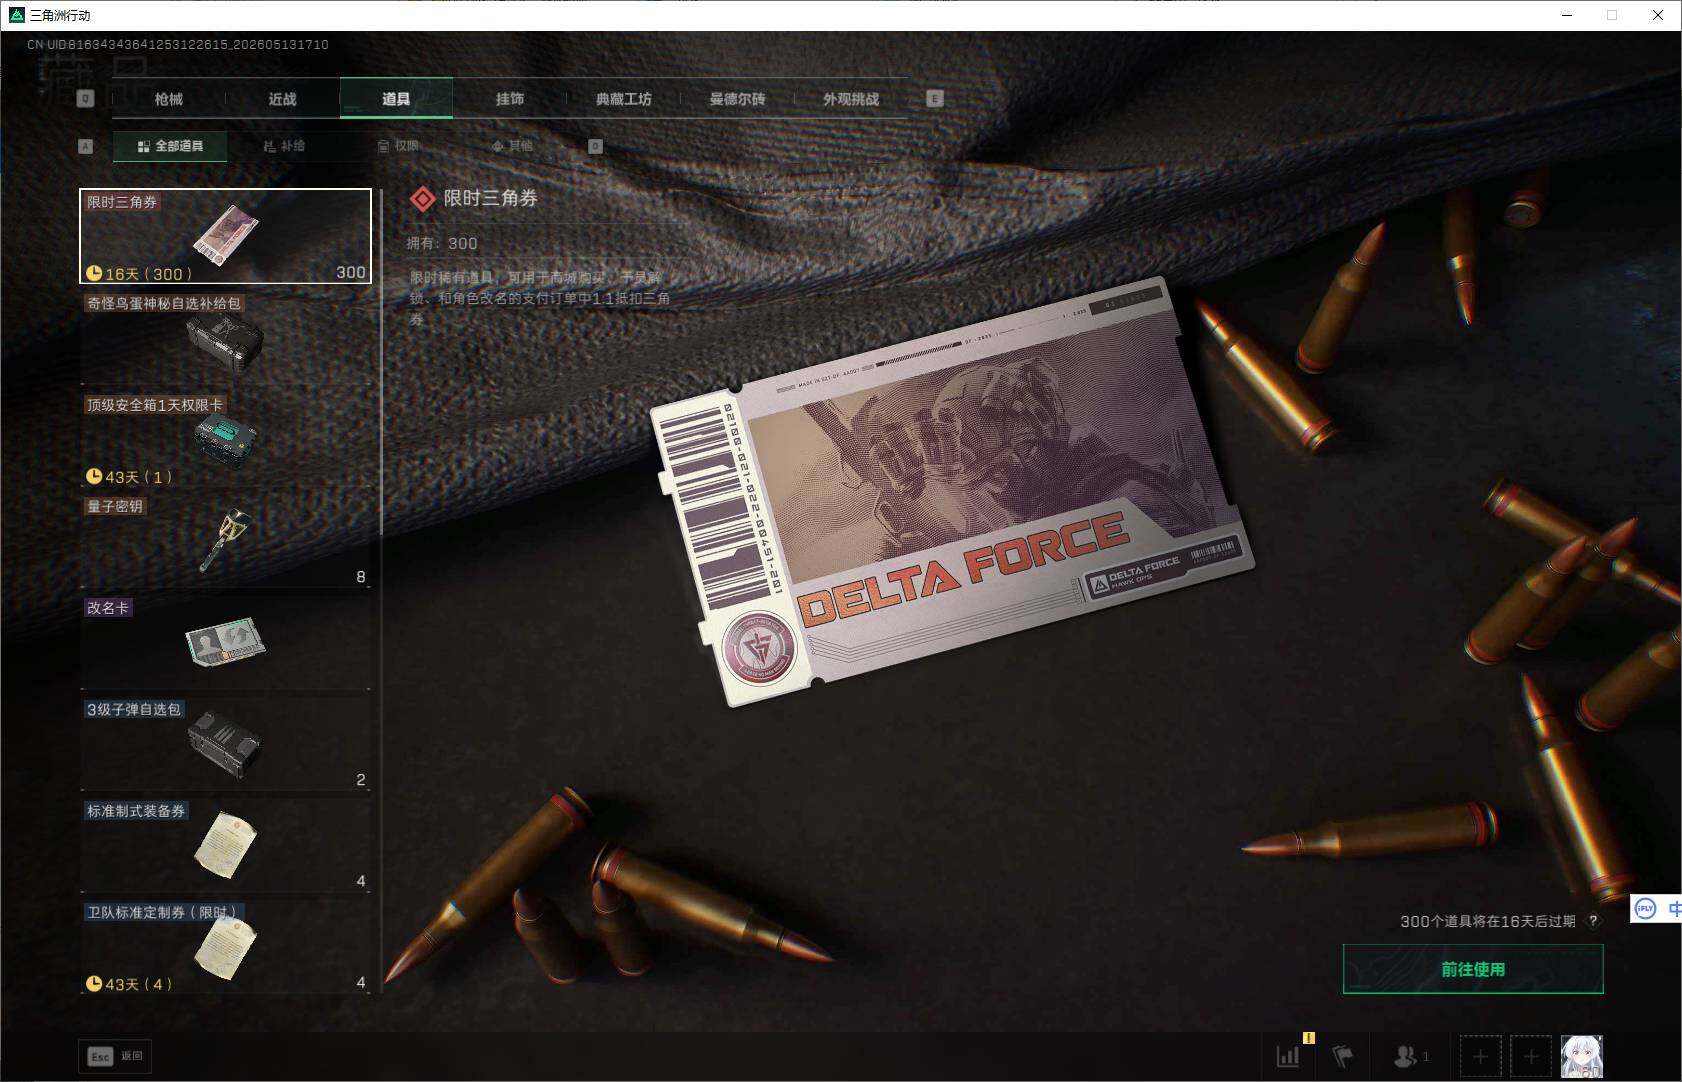The width and height of the screenshot is (1682, 1082).
Task: Click the 43天（4）expiry clock icon
Action: point(94,983)
